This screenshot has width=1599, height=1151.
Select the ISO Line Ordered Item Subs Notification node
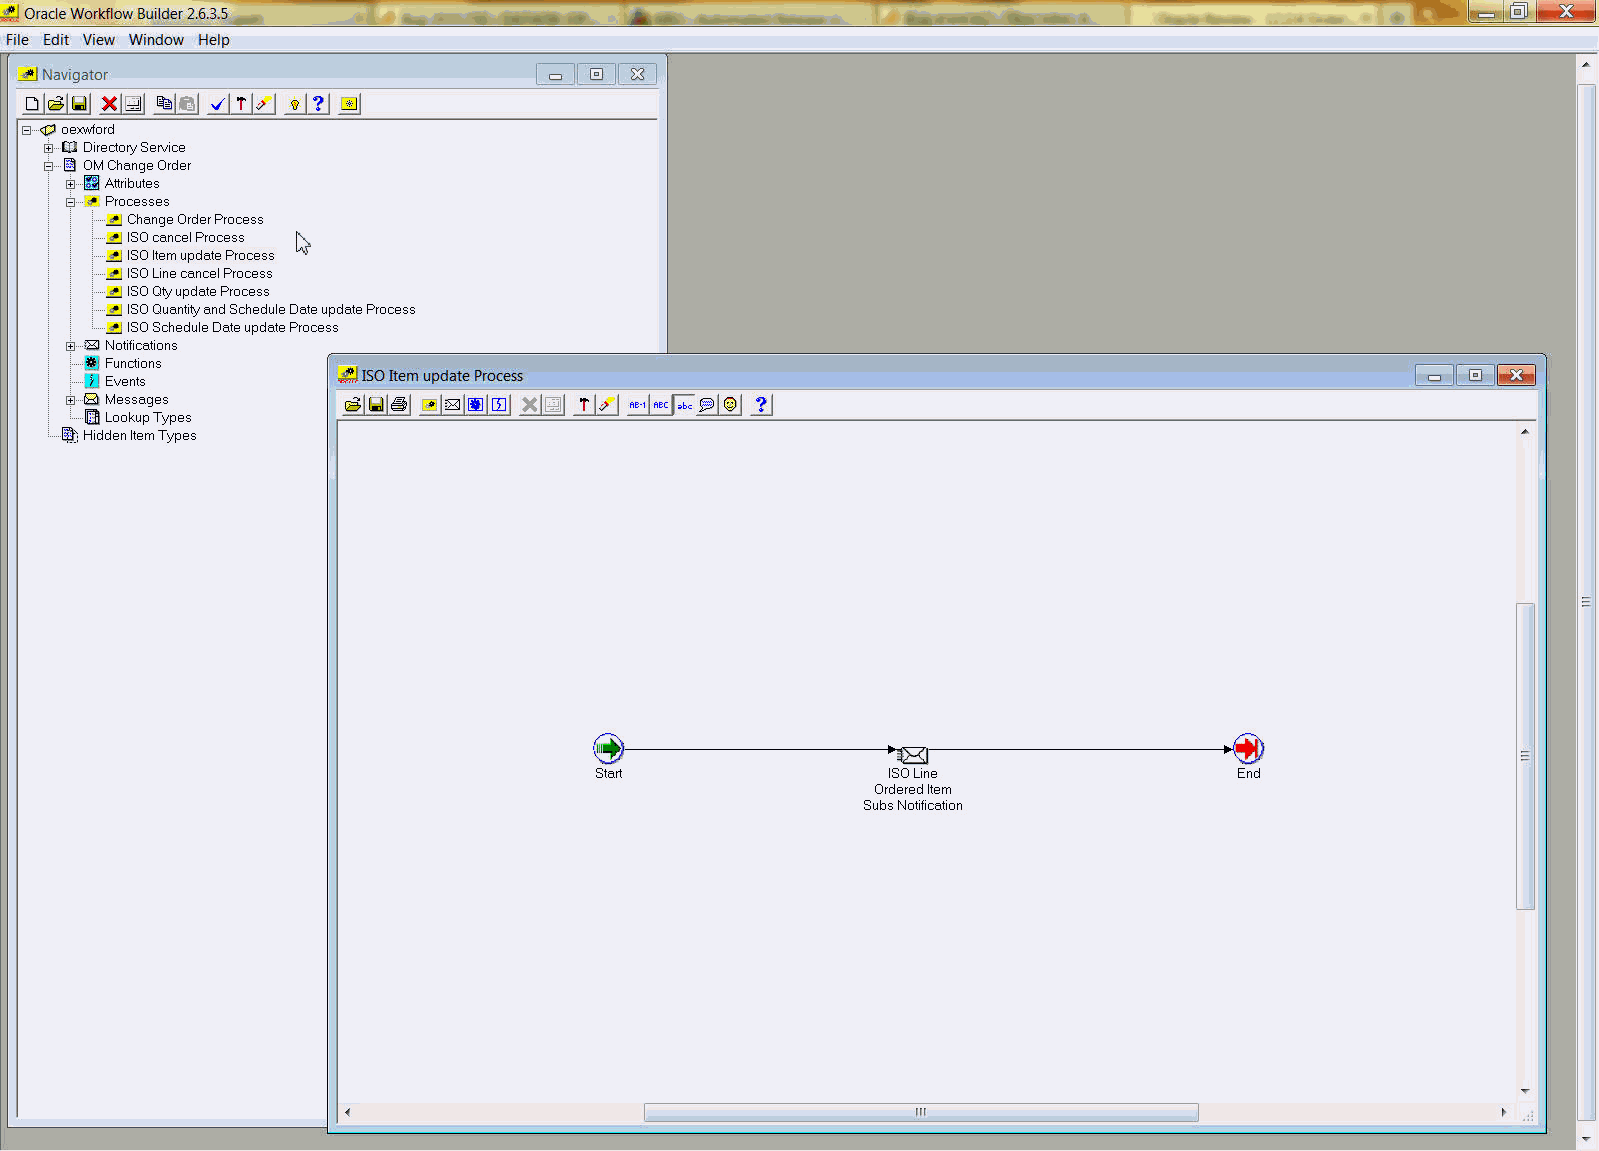coord(913,755)
